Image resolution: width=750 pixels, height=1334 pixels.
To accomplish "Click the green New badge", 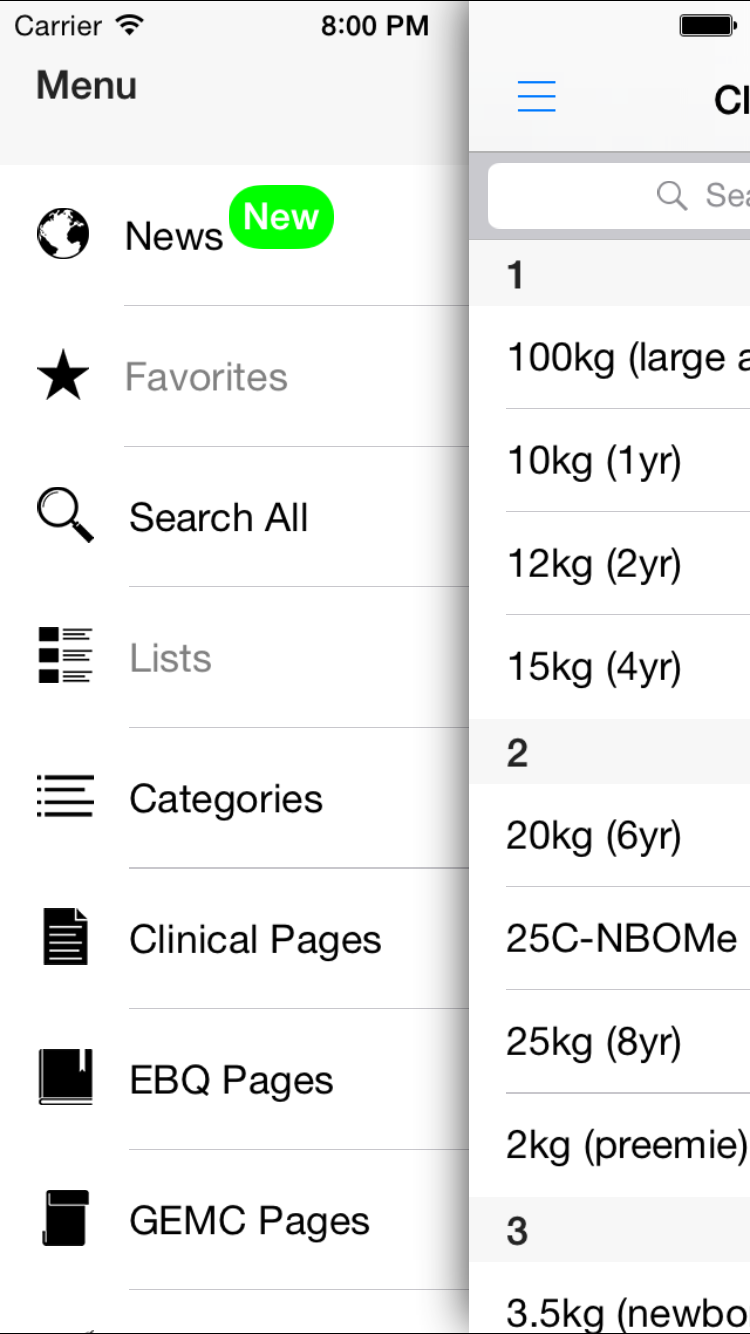I will click(281, 217).
